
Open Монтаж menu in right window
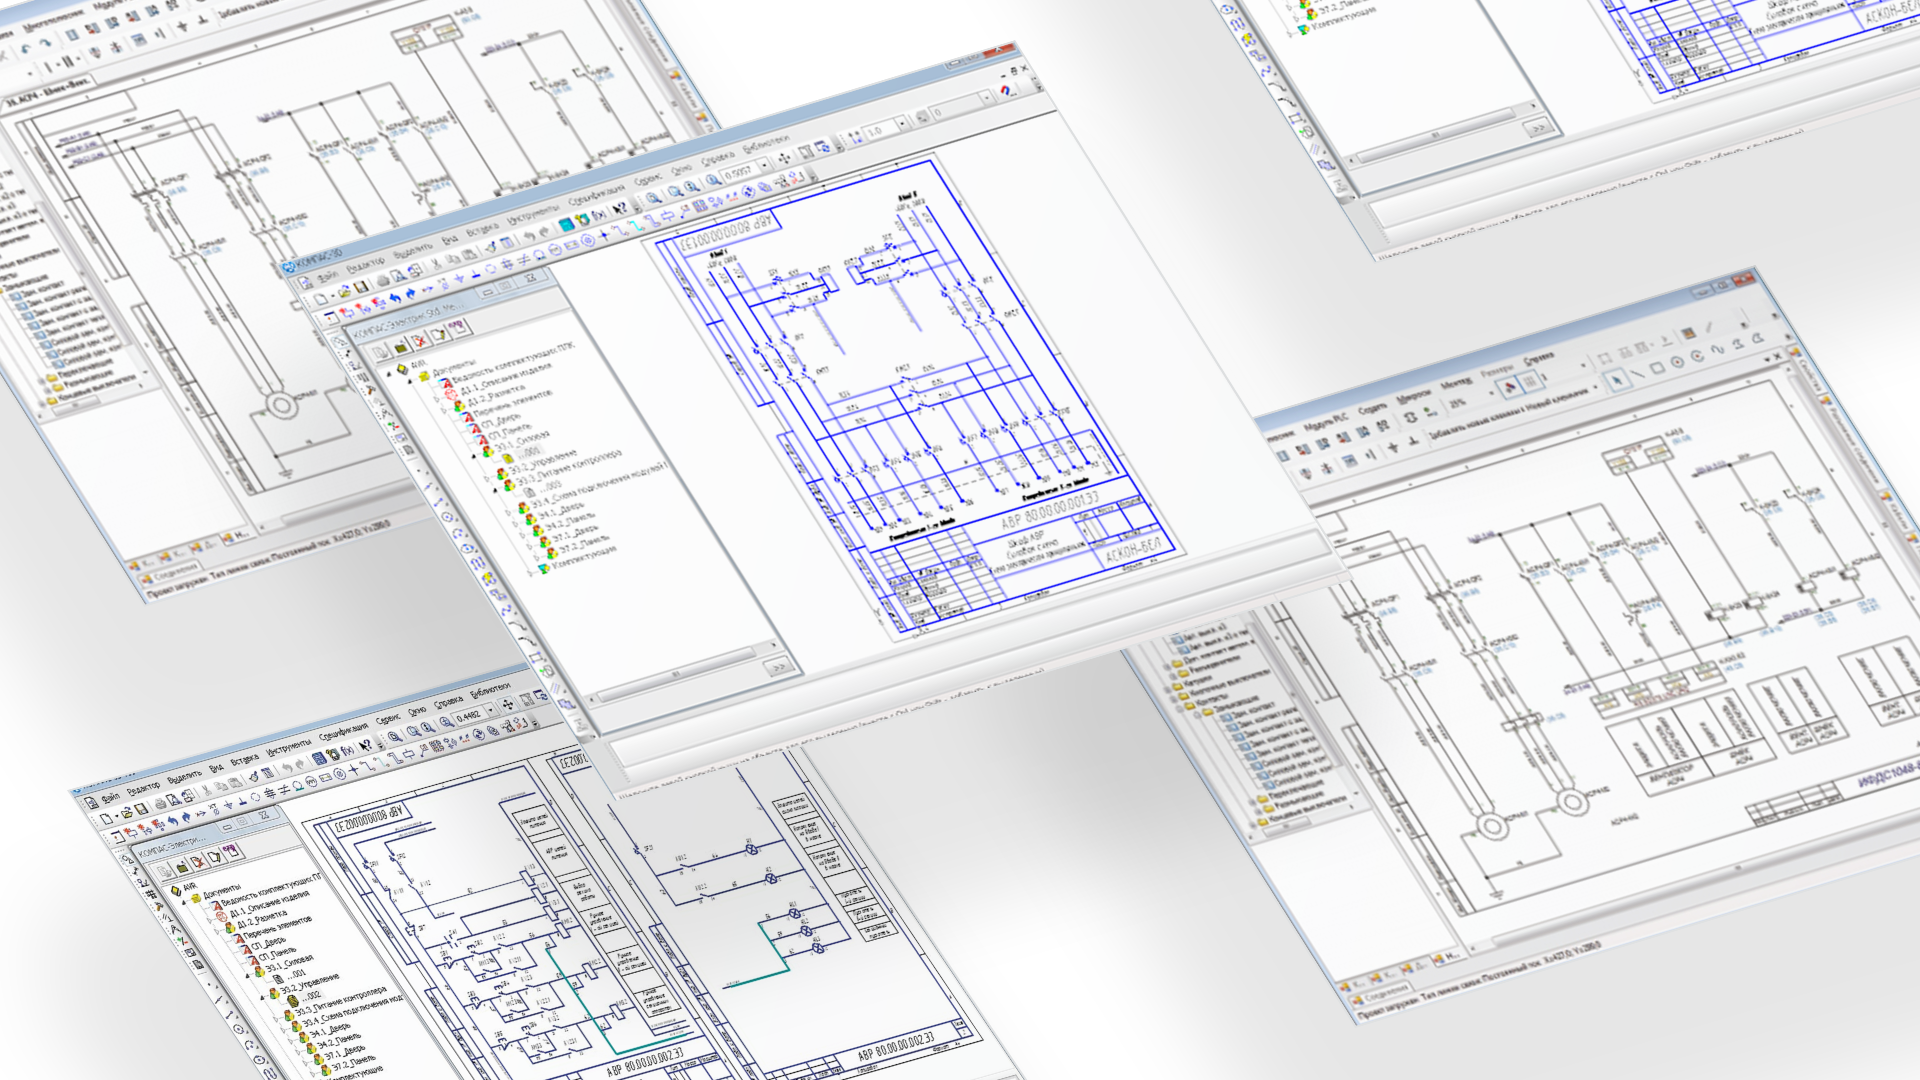(1456, 382)
